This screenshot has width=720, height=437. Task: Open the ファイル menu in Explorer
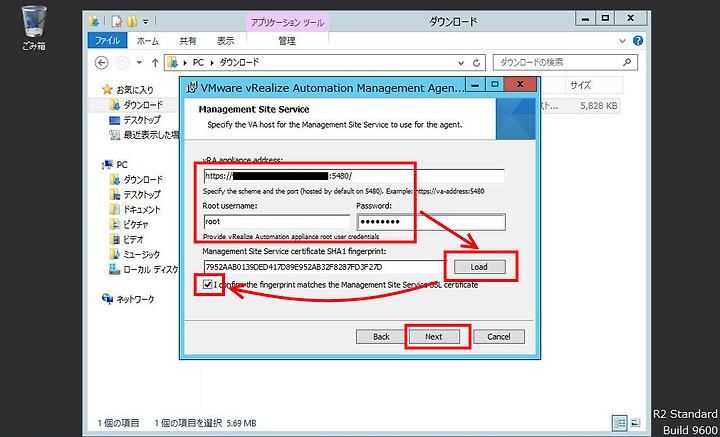pos(109,41)
